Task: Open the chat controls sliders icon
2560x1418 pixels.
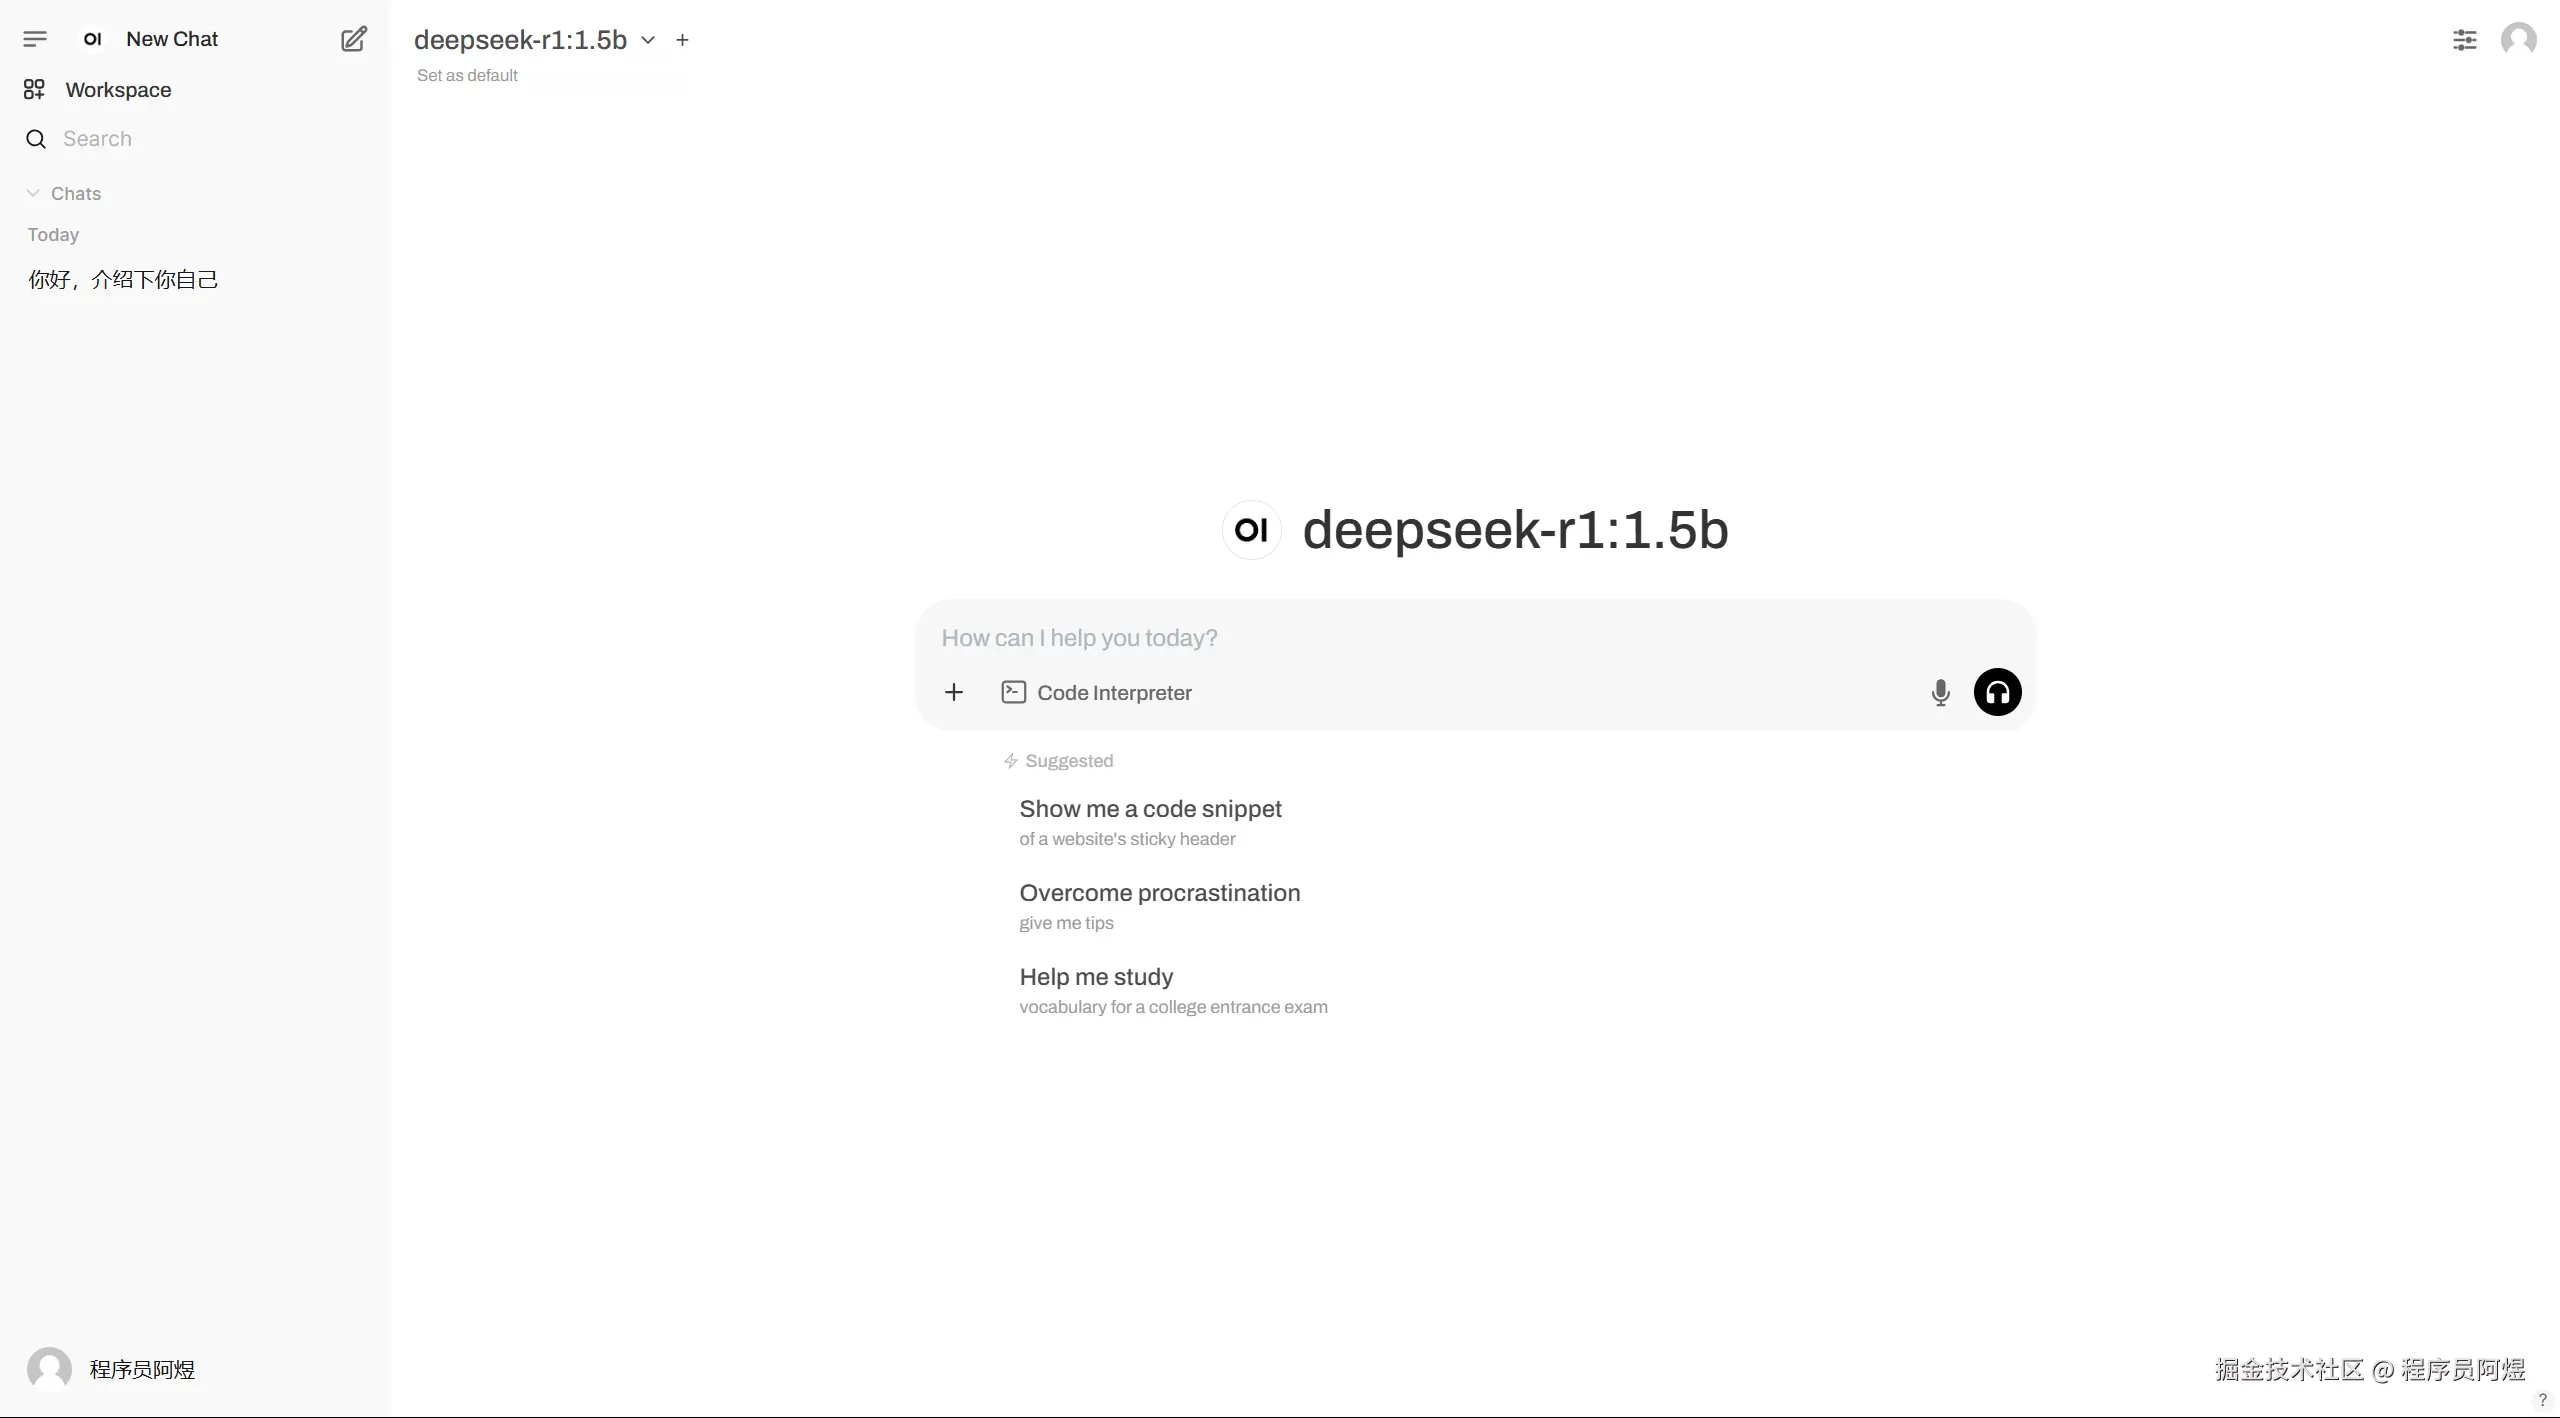Action: coord(2464,40)
